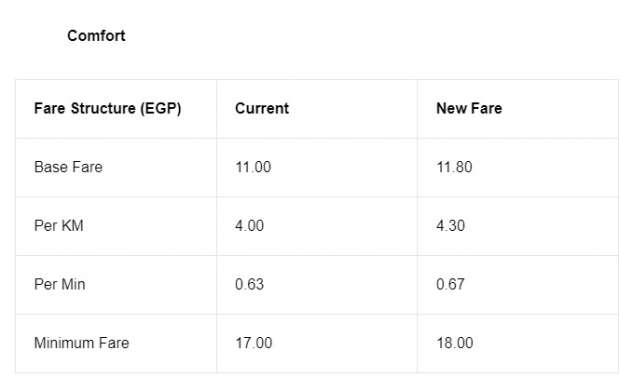Click the new Per KM value 4.30

pos(450,226)
